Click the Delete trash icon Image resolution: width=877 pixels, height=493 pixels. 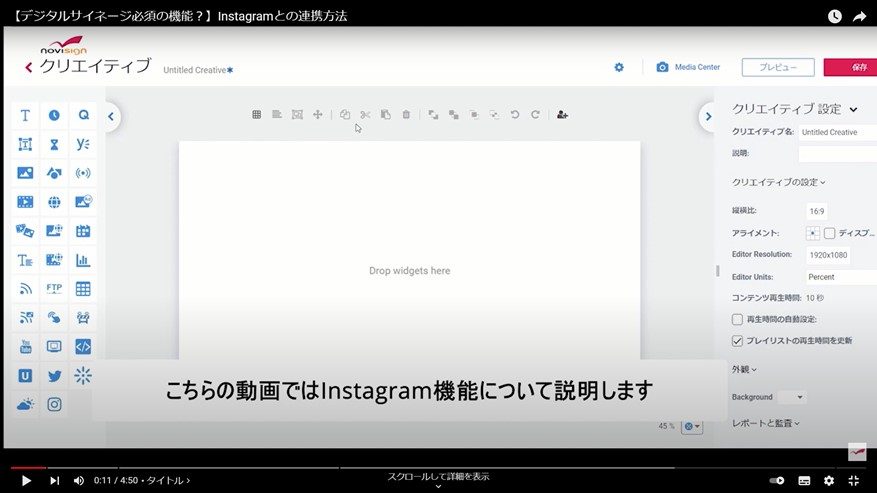tap(406, 115)
